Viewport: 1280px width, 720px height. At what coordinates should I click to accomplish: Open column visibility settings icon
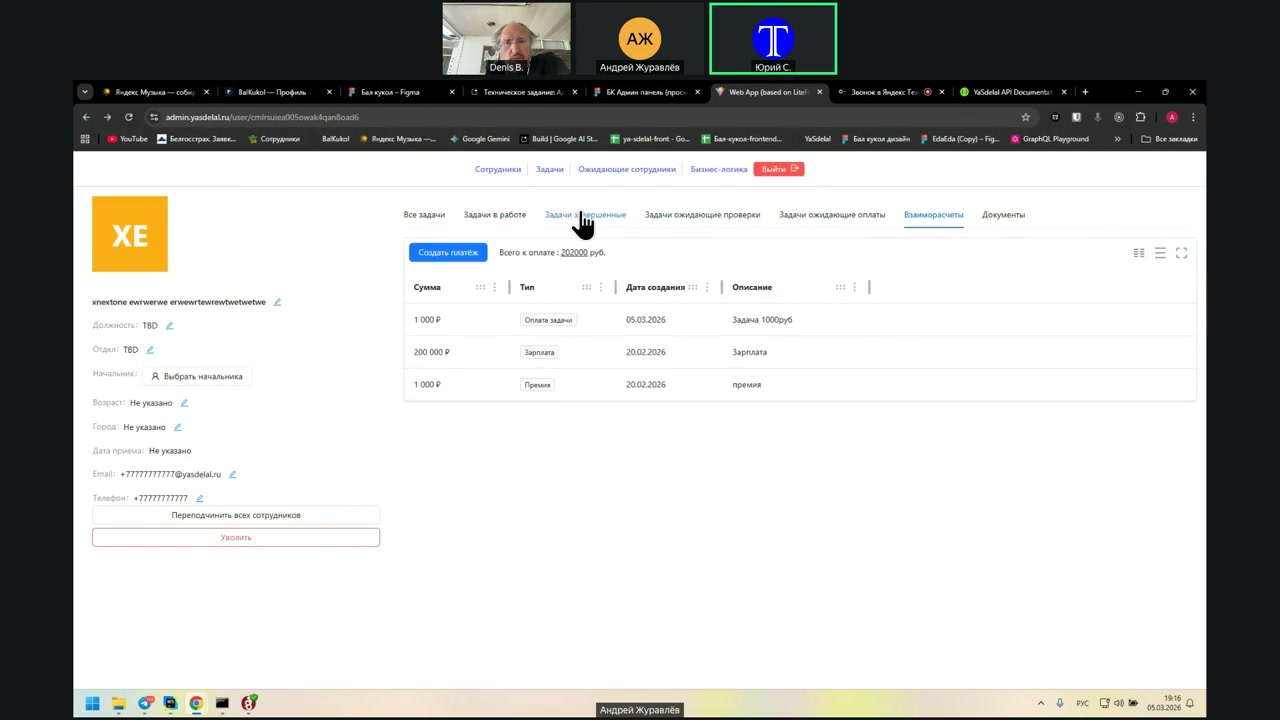click(x=1138, y=253)
